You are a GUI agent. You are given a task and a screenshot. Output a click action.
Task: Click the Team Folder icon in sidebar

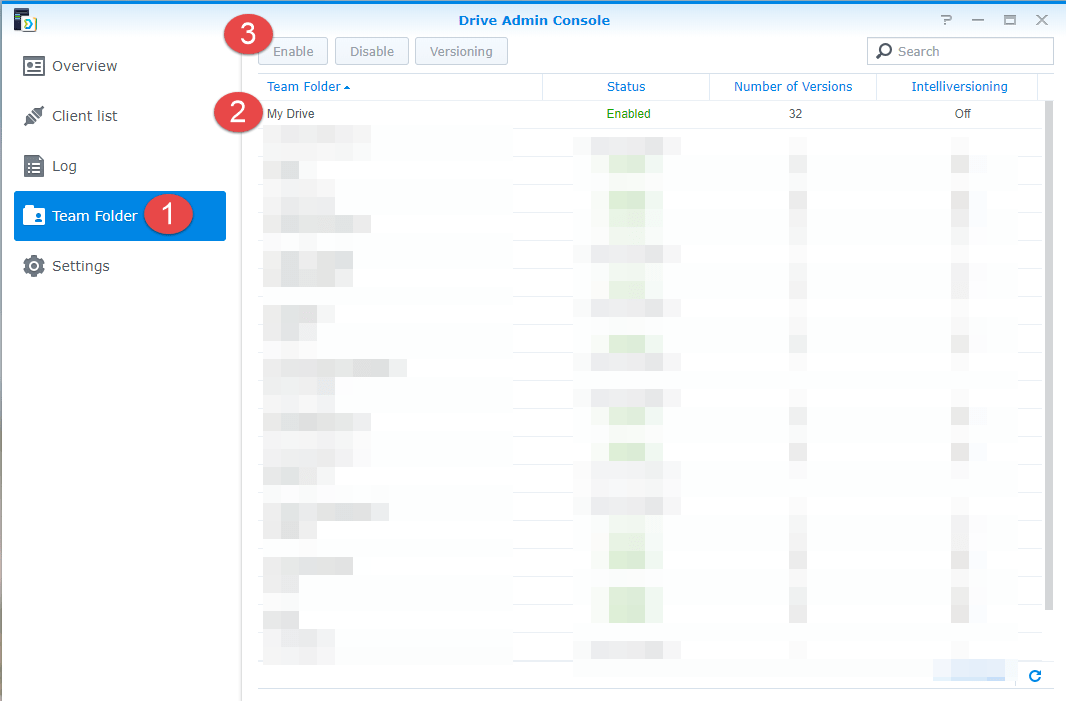[35, 215]
